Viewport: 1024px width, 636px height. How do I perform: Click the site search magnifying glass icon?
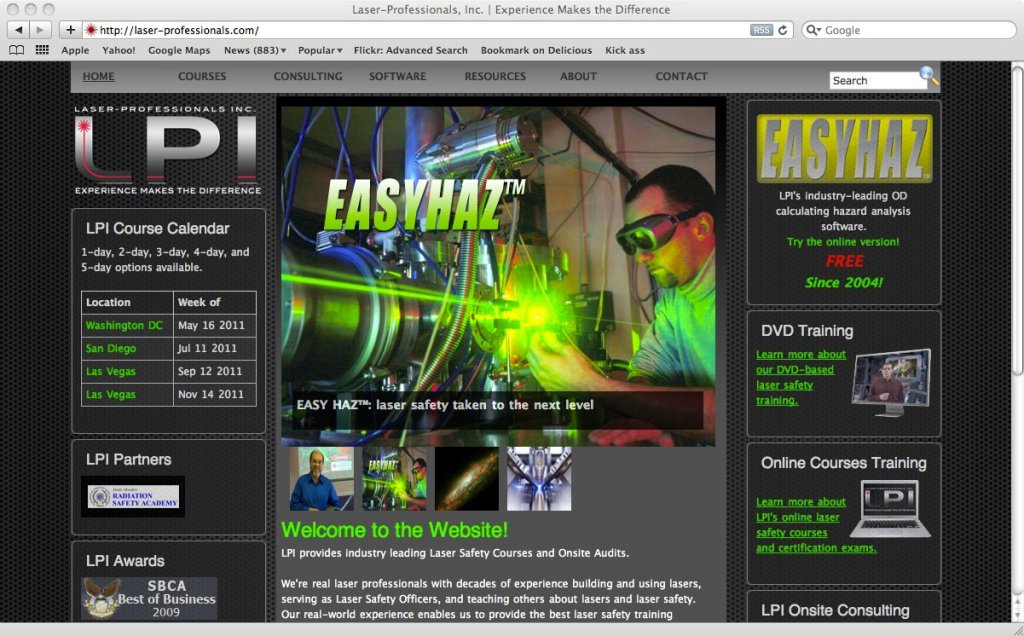[929, 76]
